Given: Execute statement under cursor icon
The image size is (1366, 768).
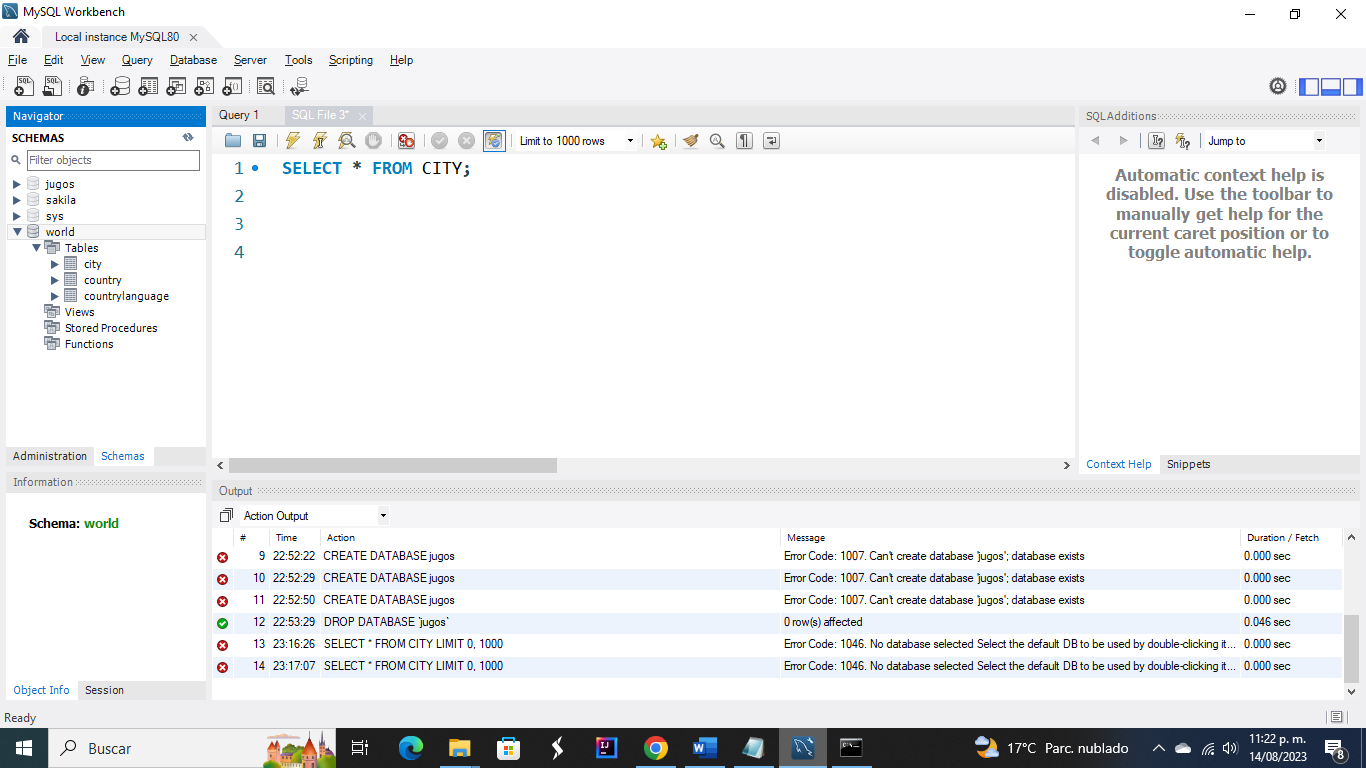Looking at the screenshot, I should 320,141.
